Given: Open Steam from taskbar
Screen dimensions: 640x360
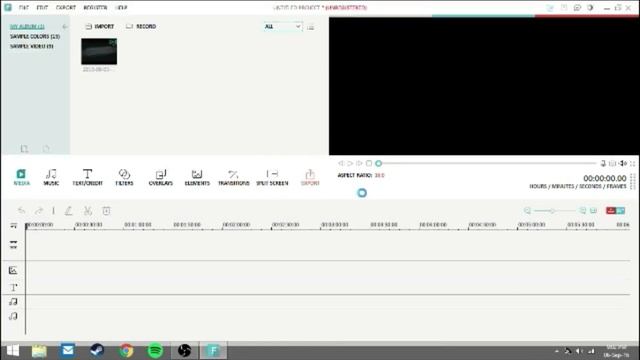Looking at the screenshot, I should [97, 351].
